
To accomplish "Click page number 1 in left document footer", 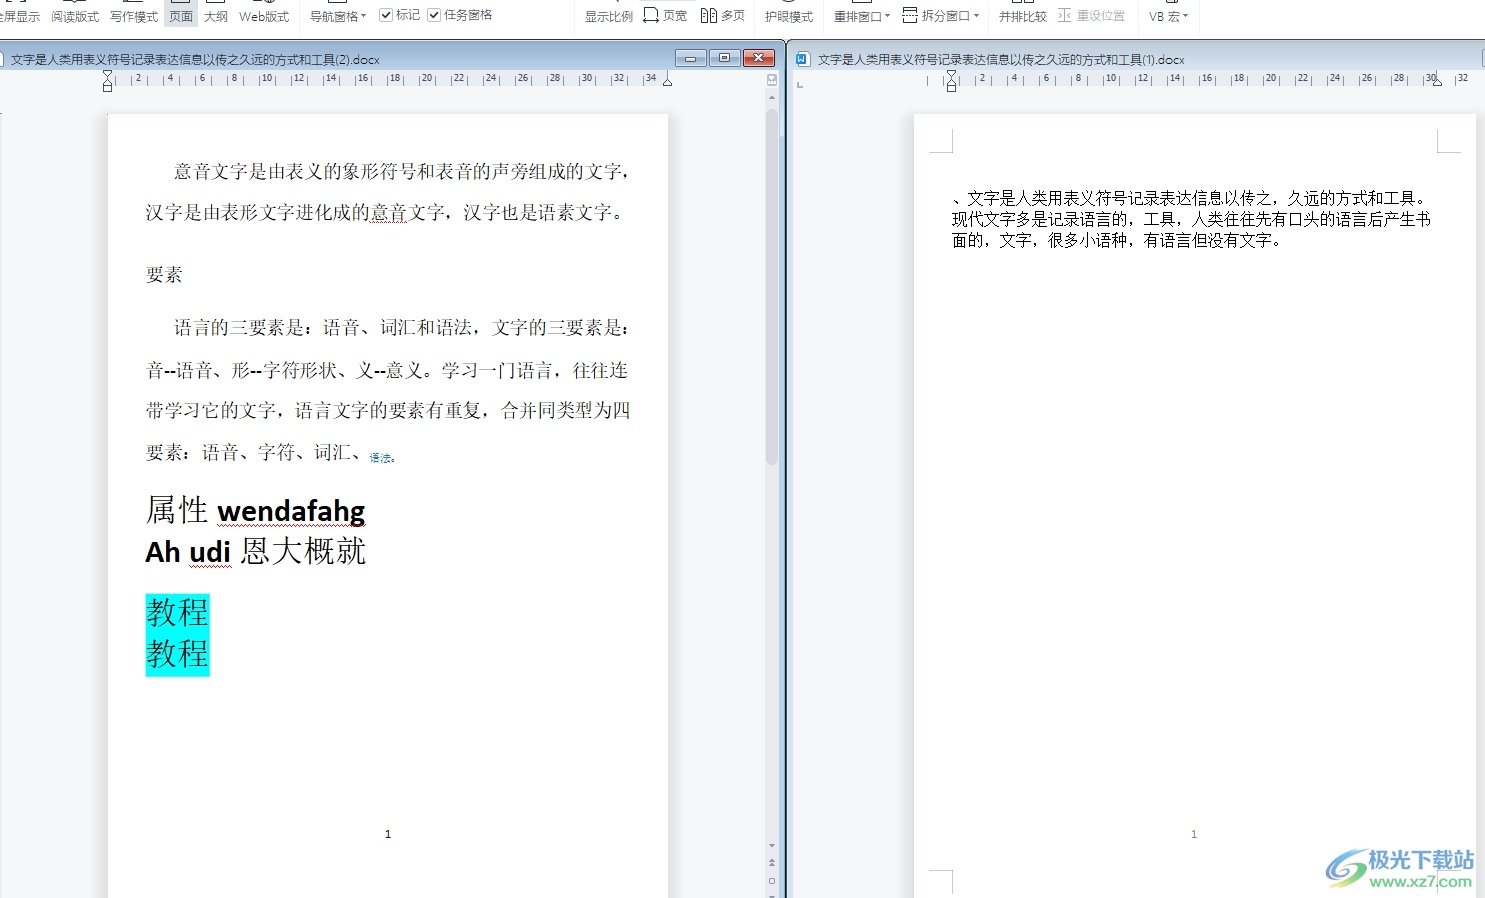I will click(388, 834).
